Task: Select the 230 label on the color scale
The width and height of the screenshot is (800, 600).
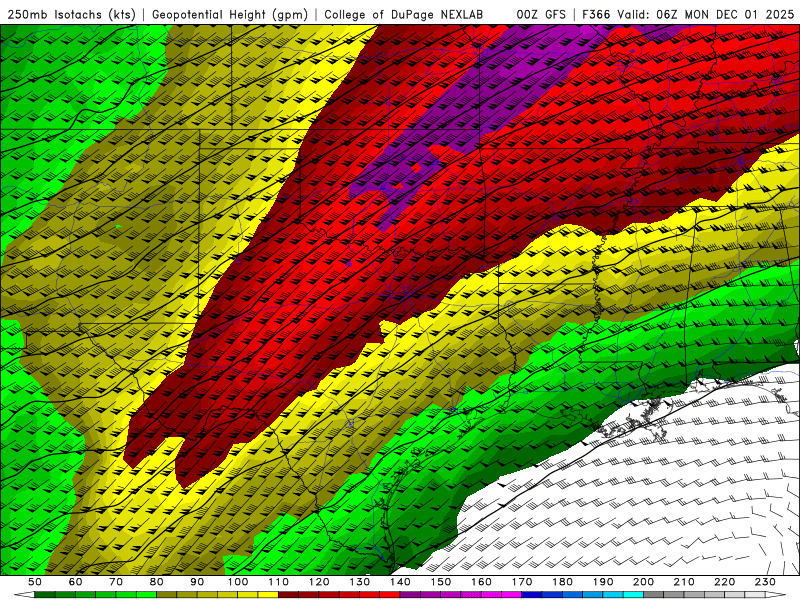Action: point(765,582)
